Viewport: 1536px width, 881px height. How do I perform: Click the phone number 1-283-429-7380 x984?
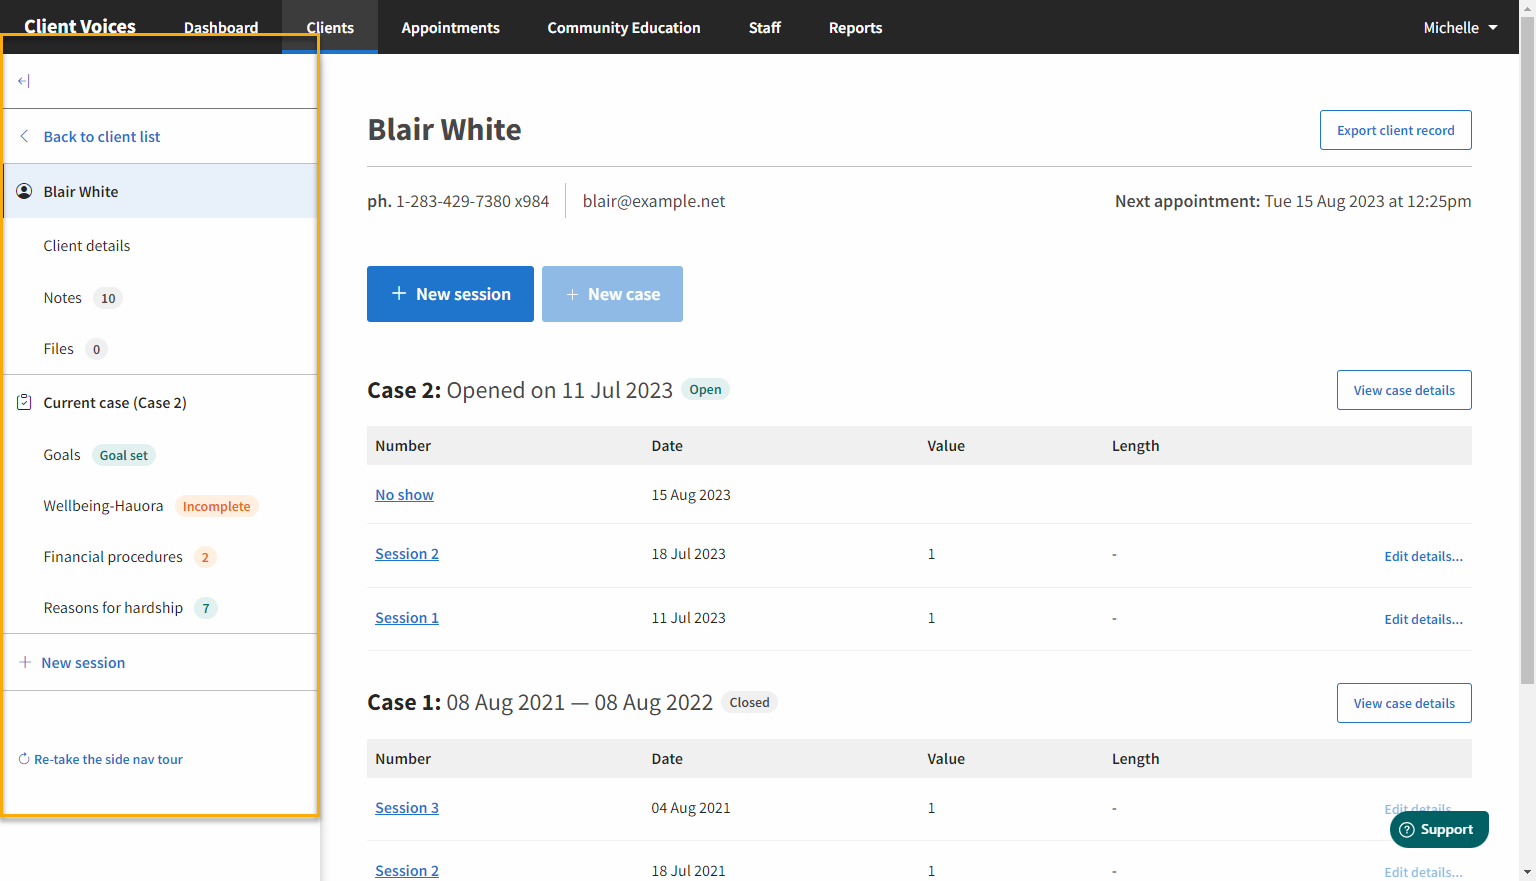472,201
